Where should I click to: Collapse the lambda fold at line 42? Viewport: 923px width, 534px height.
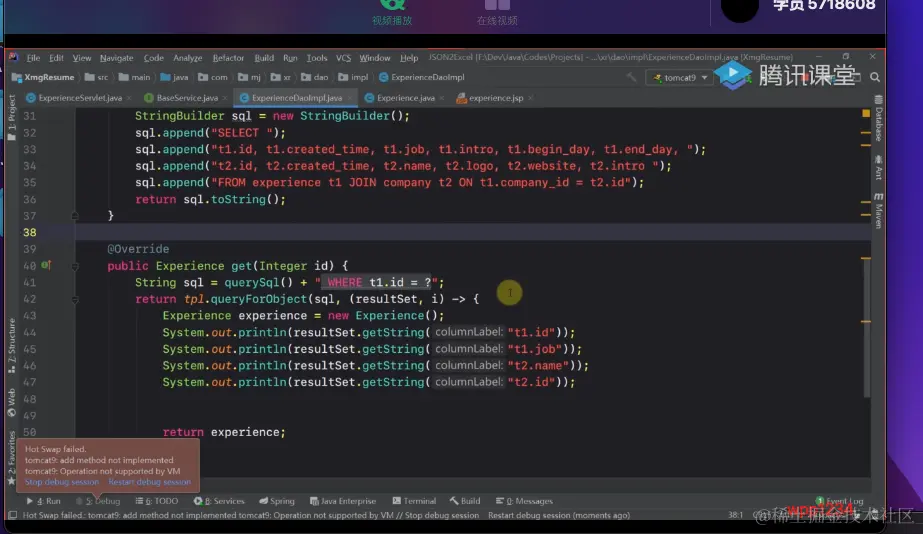click(75, 300)
